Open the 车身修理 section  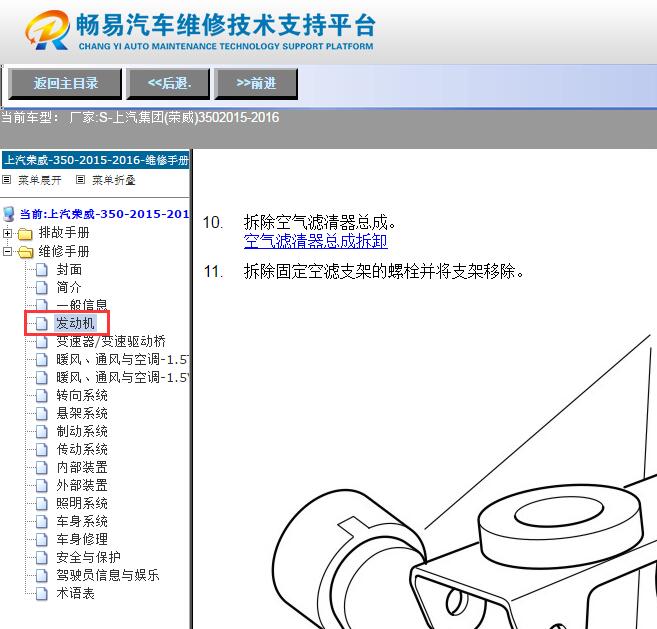(82, 539)
